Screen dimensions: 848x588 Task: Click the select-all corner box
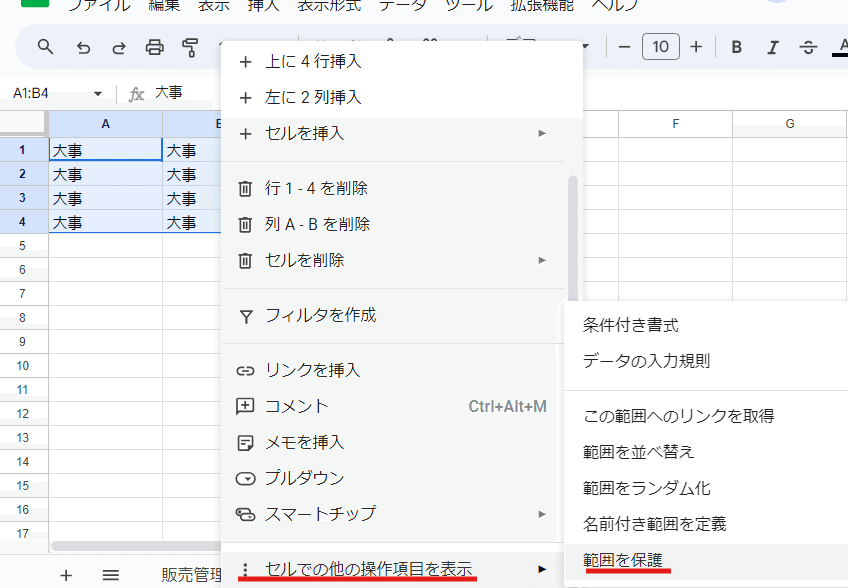pyautogui.click(x=23, y=124)
